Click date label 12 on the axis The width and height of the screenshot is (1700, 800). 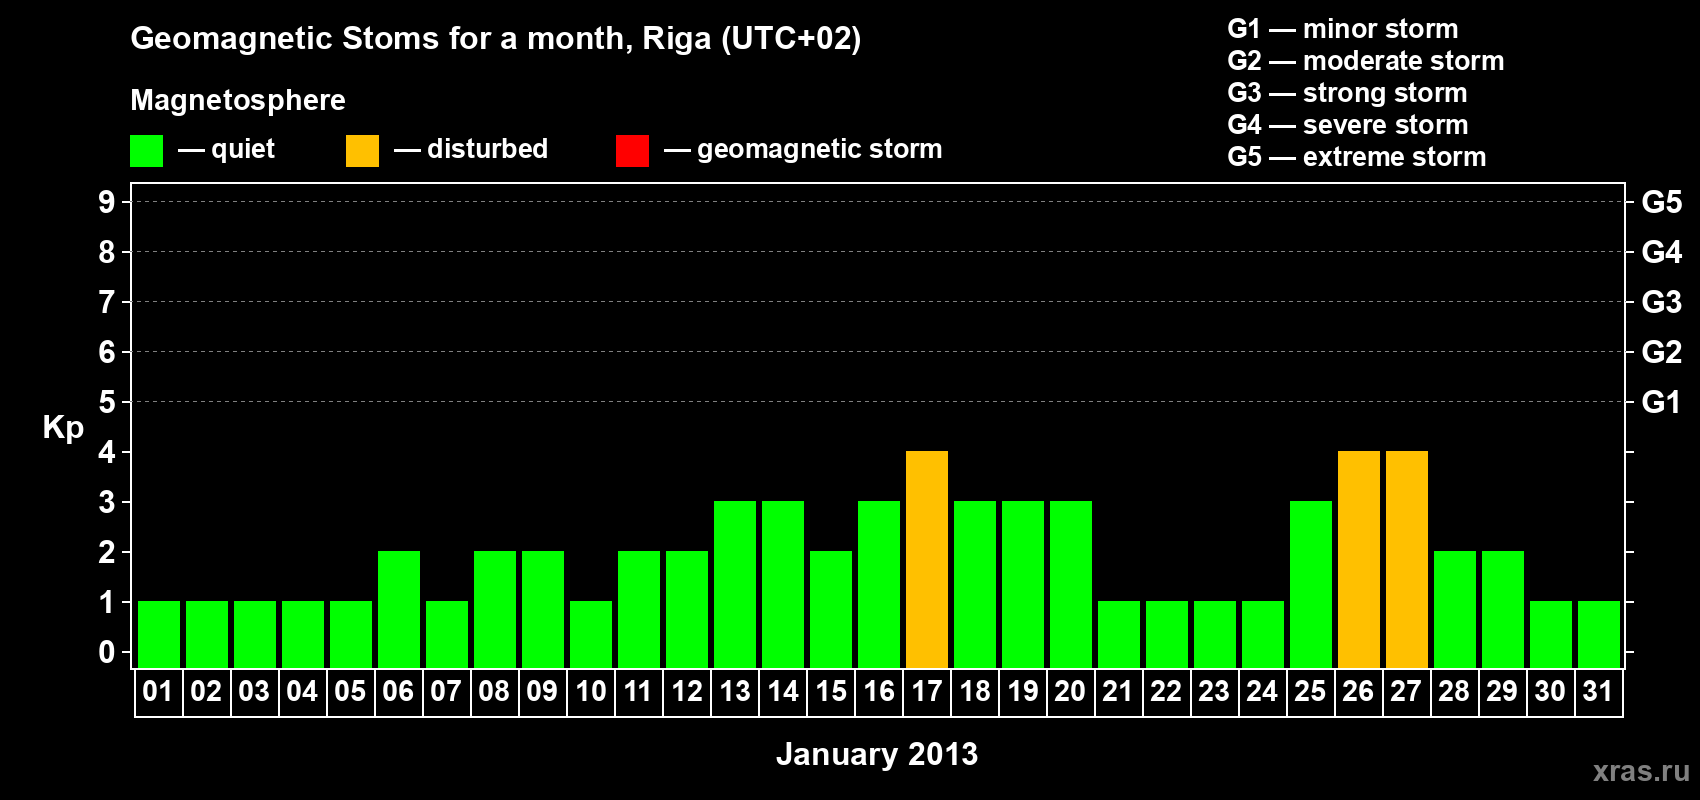click(687, 691)
